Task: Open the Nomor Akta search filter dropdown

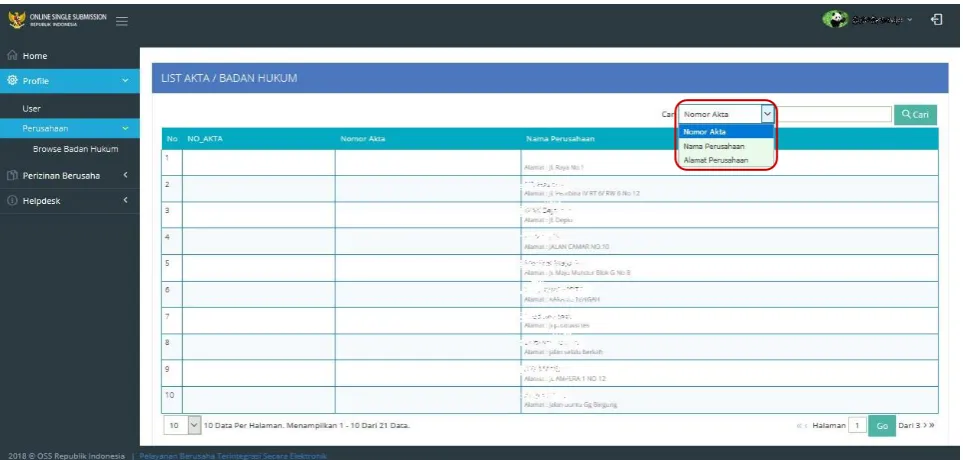Action: (726, 114)
